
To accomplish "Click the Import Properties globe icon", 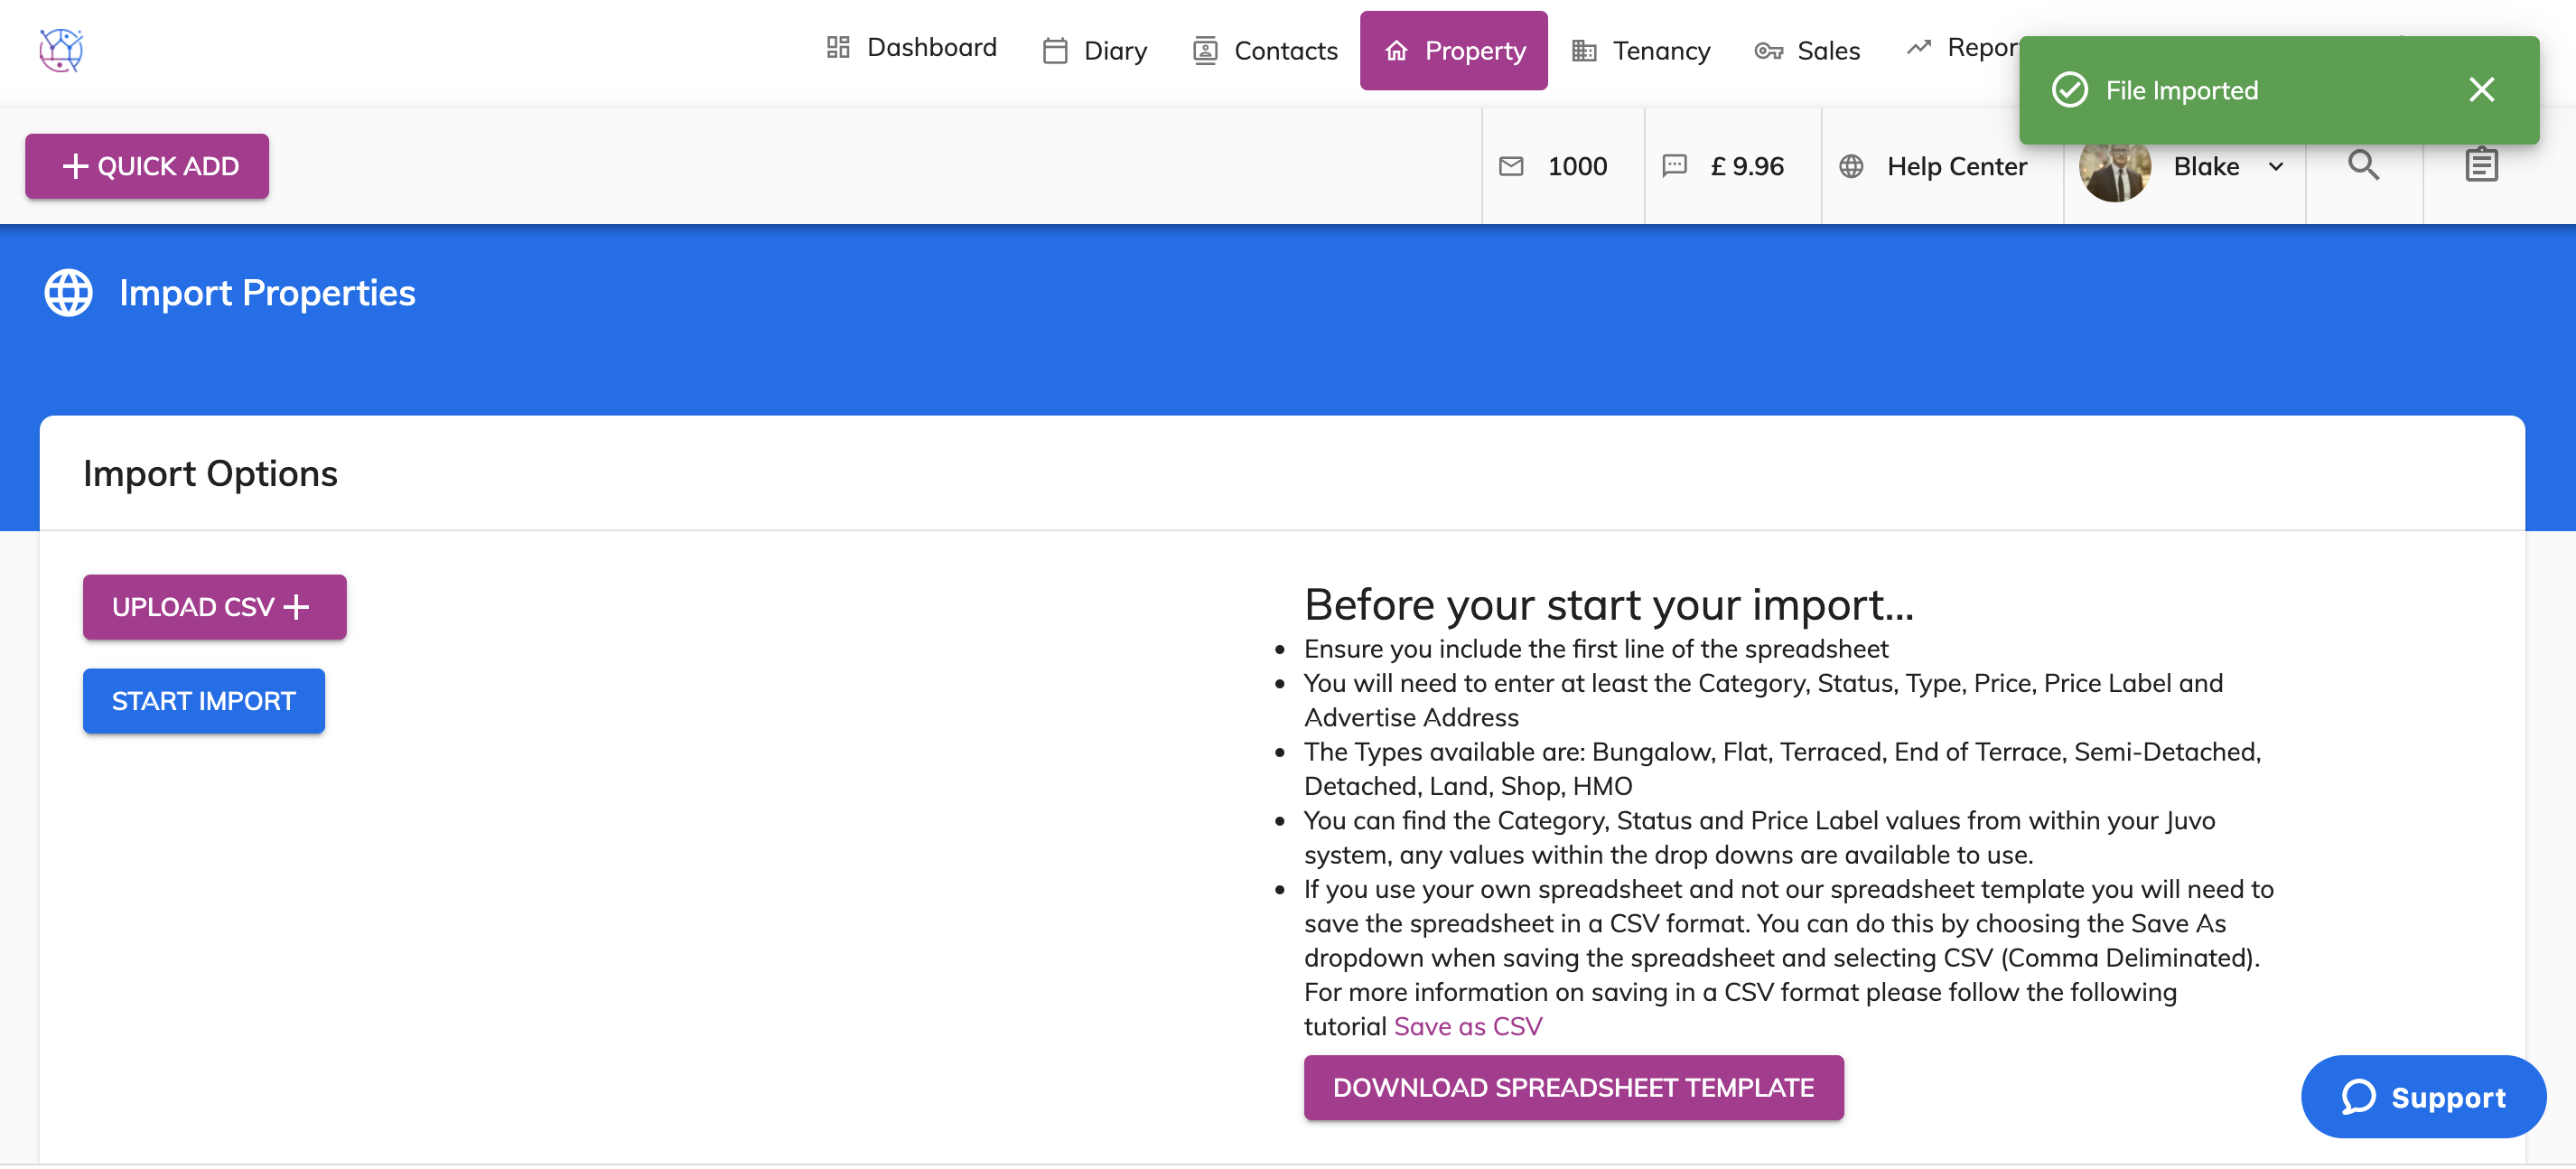I will point(69,293).
